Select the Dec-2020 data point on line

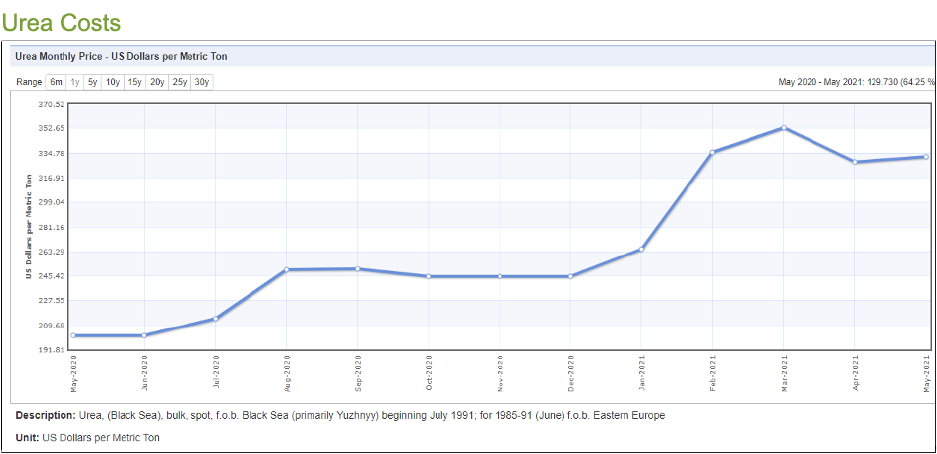click(571, 276)
